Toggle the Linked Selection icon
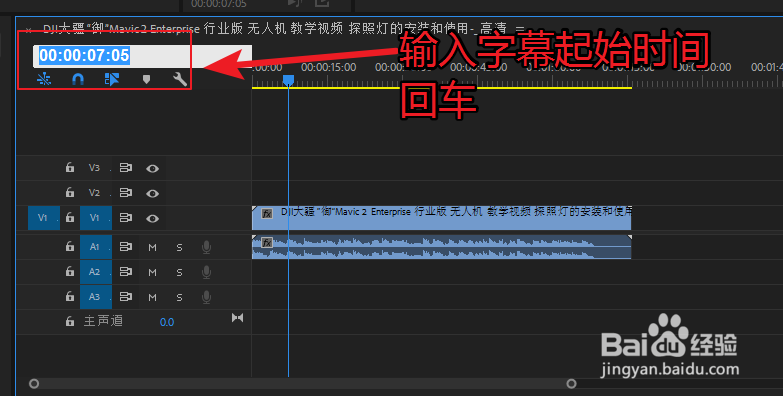The image size is (783, 396). coord(112,79)
